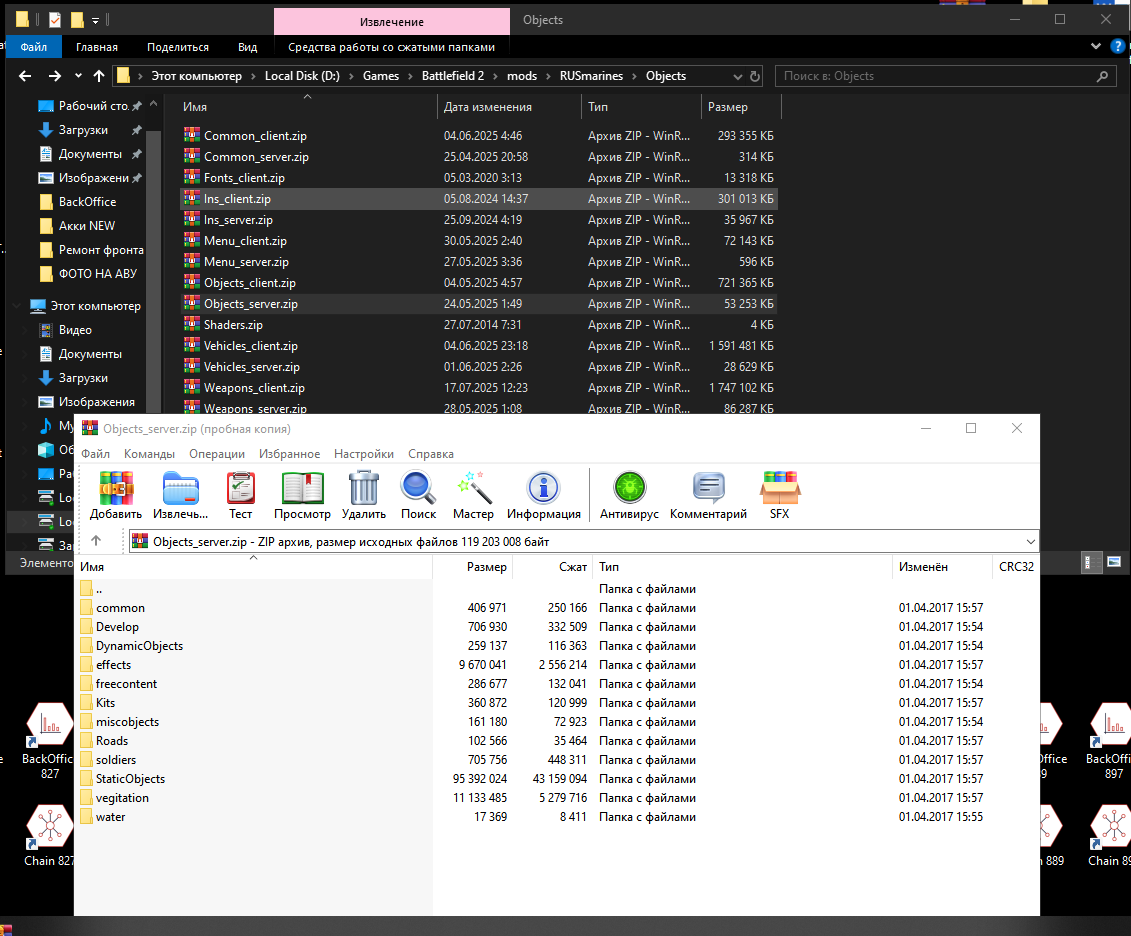Go up one level in WinRAR
The width and height of the screenshot is (1131, 936).
pyautogui.click(x=96, y=541)
